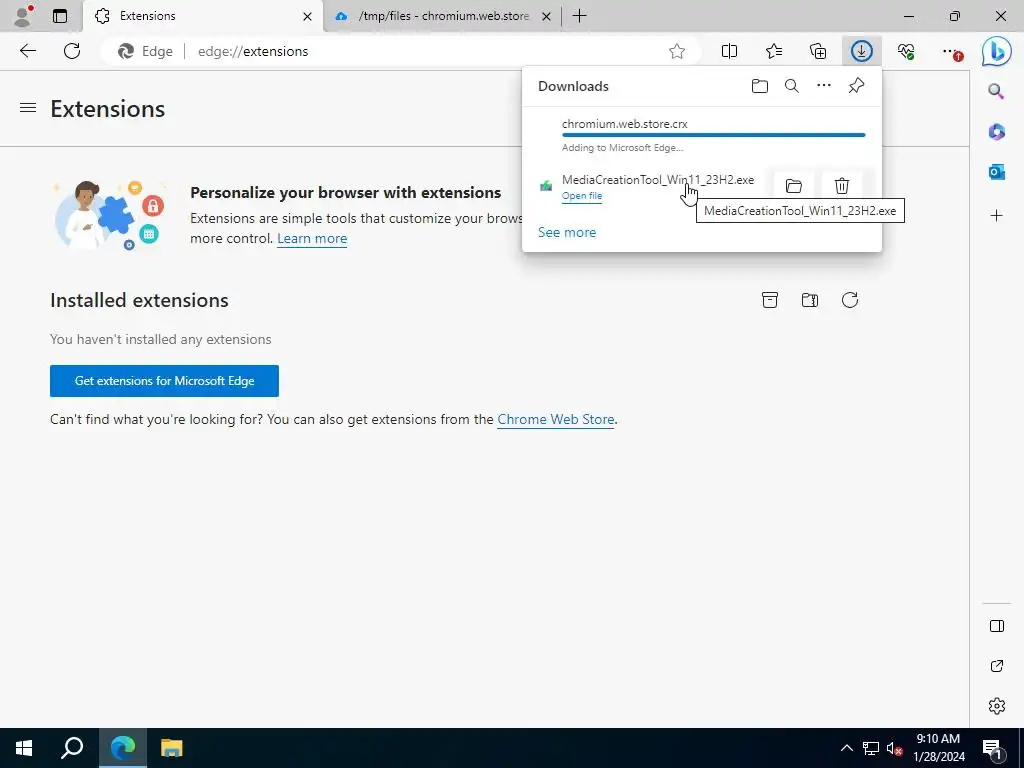
Task: Open Collections panel
Action: [818, 51]
